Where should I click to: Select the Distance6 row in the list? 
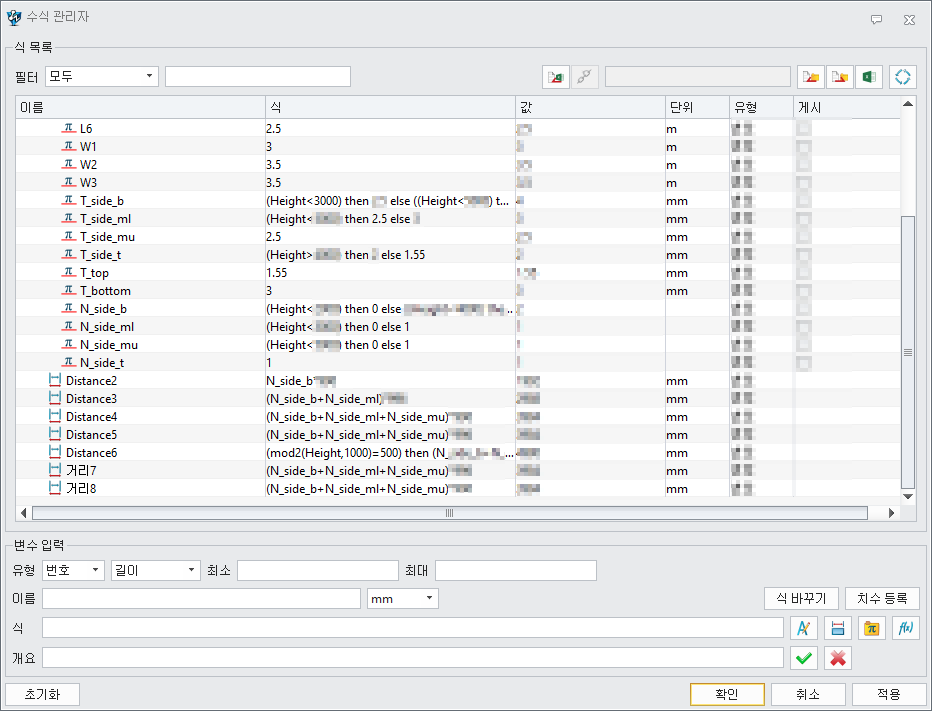[92, 453]
